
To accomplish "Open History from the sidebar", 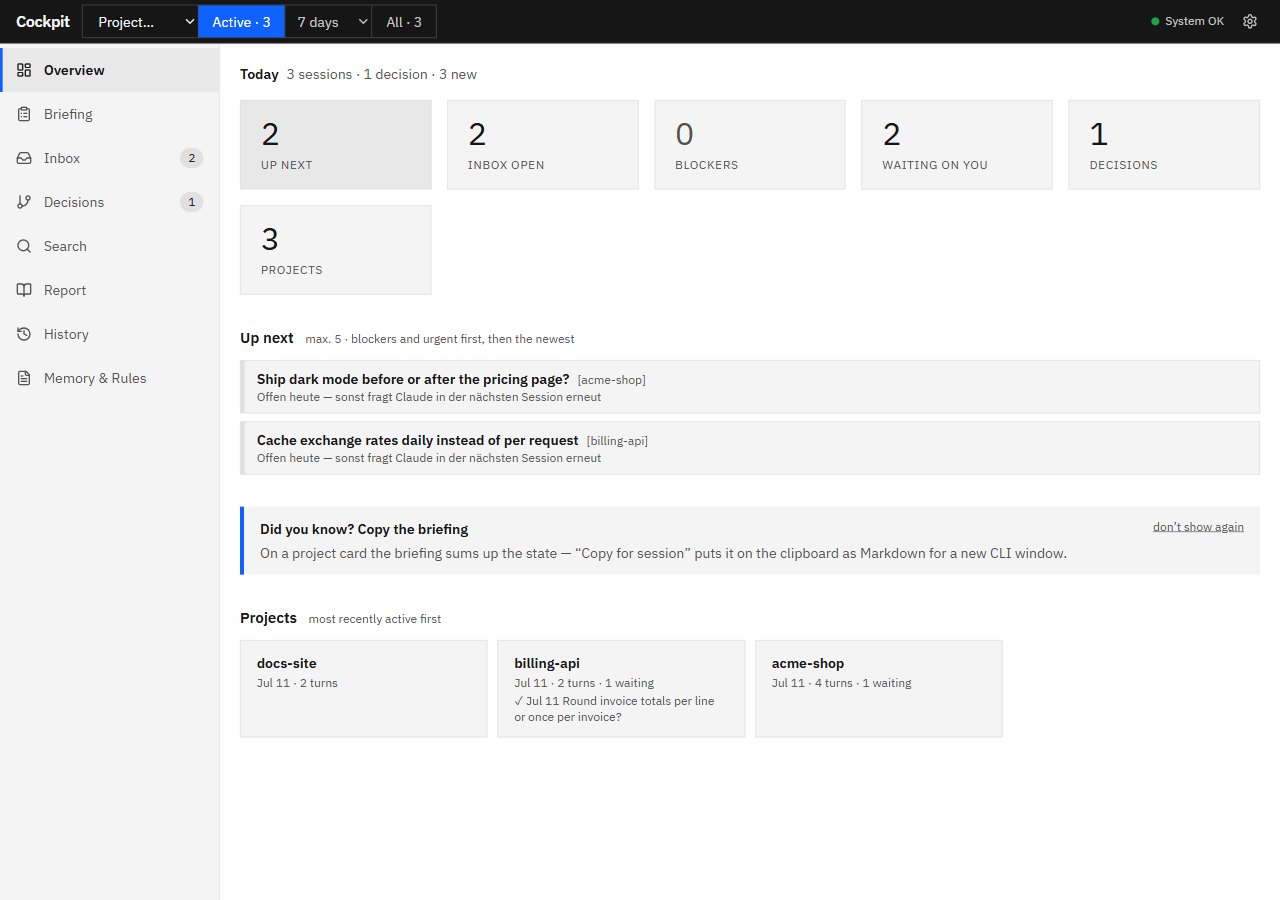I will pyautogui.click(x=110, y=334).
